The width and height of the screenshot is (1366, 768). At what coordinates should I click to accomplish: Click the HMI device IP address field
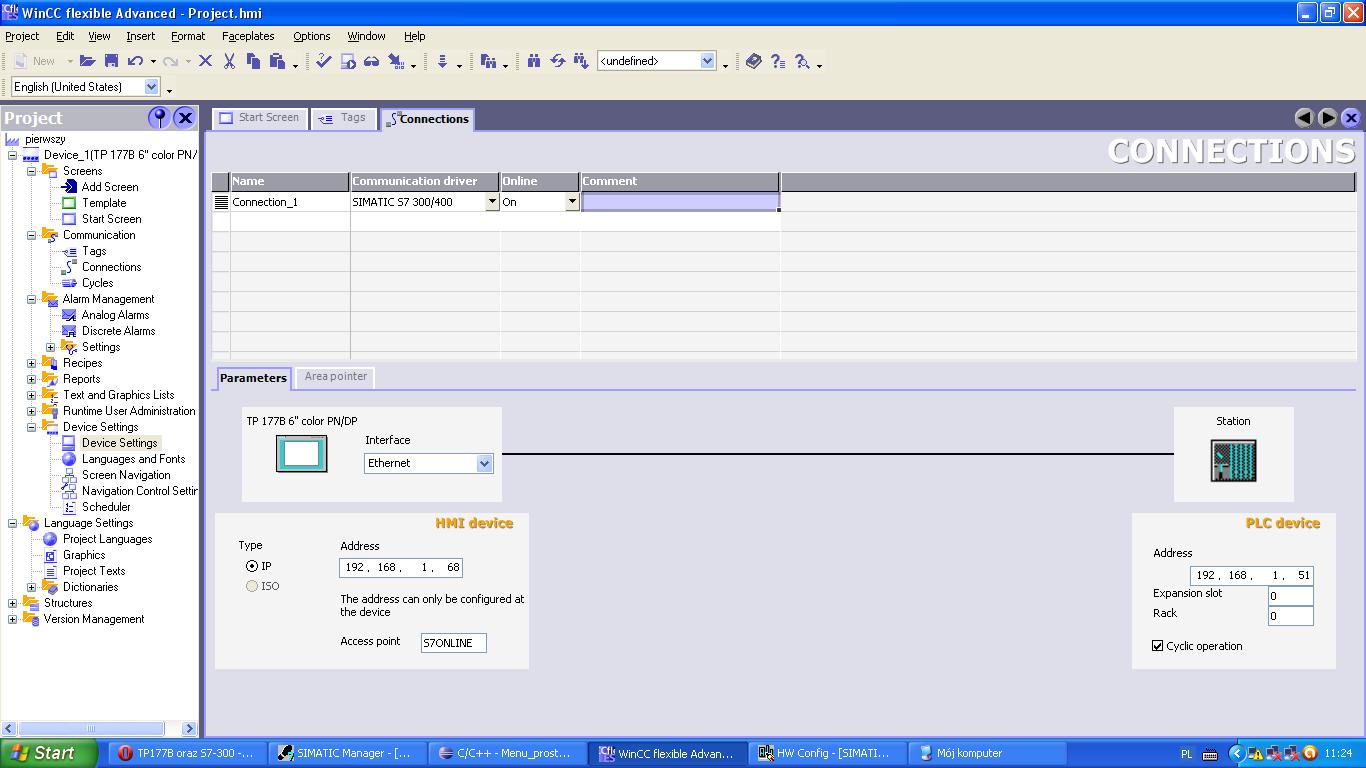401,567
